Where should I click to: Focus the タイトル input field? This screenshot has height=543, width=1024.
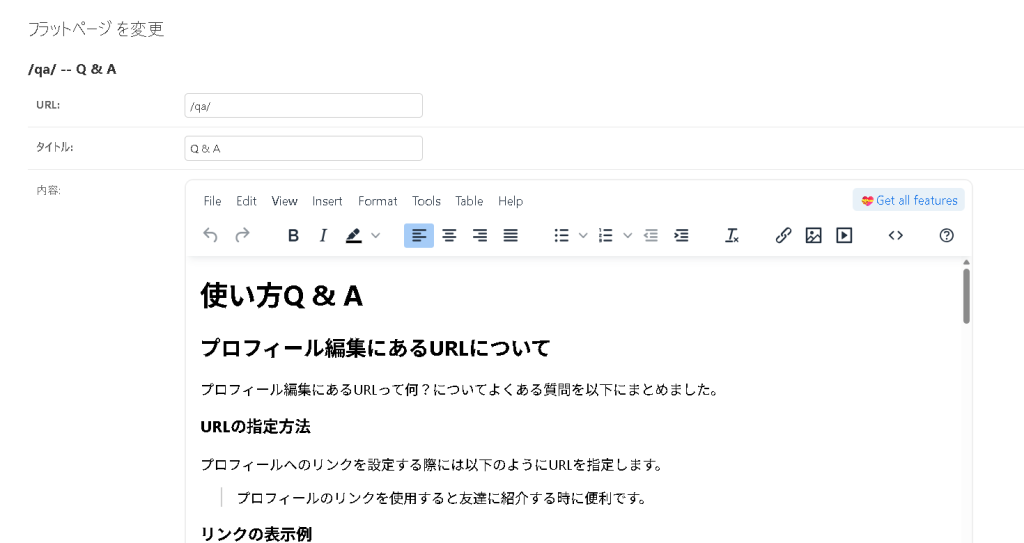(304, 148)
